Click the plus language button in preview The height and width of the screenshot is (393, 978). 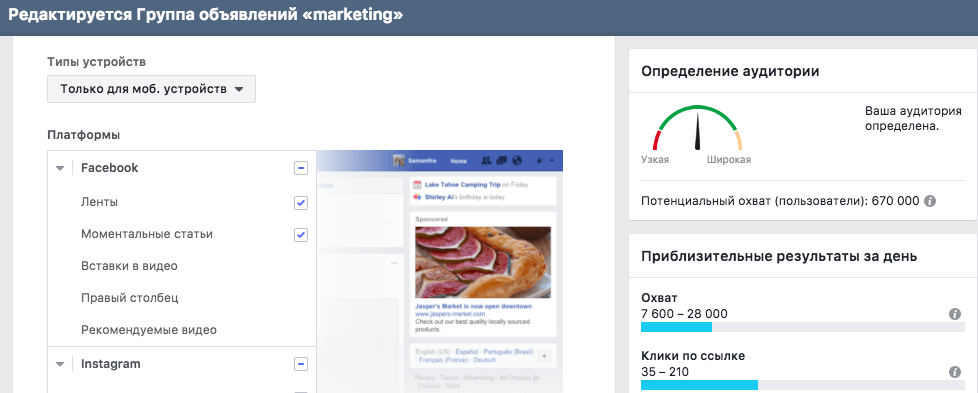coord(543,356)
